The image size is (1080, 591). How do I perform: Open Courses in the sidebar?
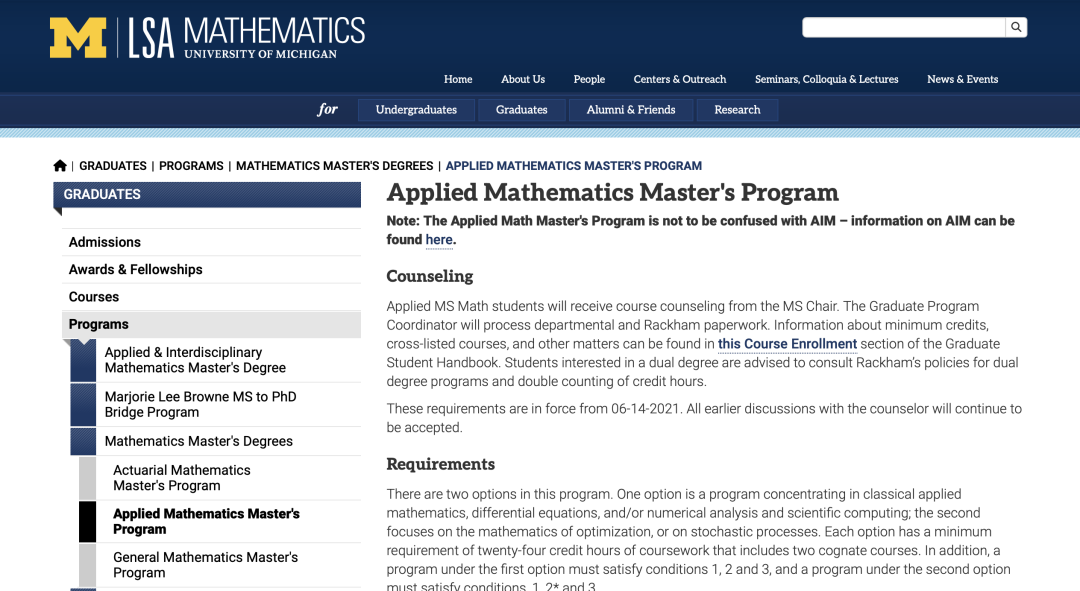(211, 297)
